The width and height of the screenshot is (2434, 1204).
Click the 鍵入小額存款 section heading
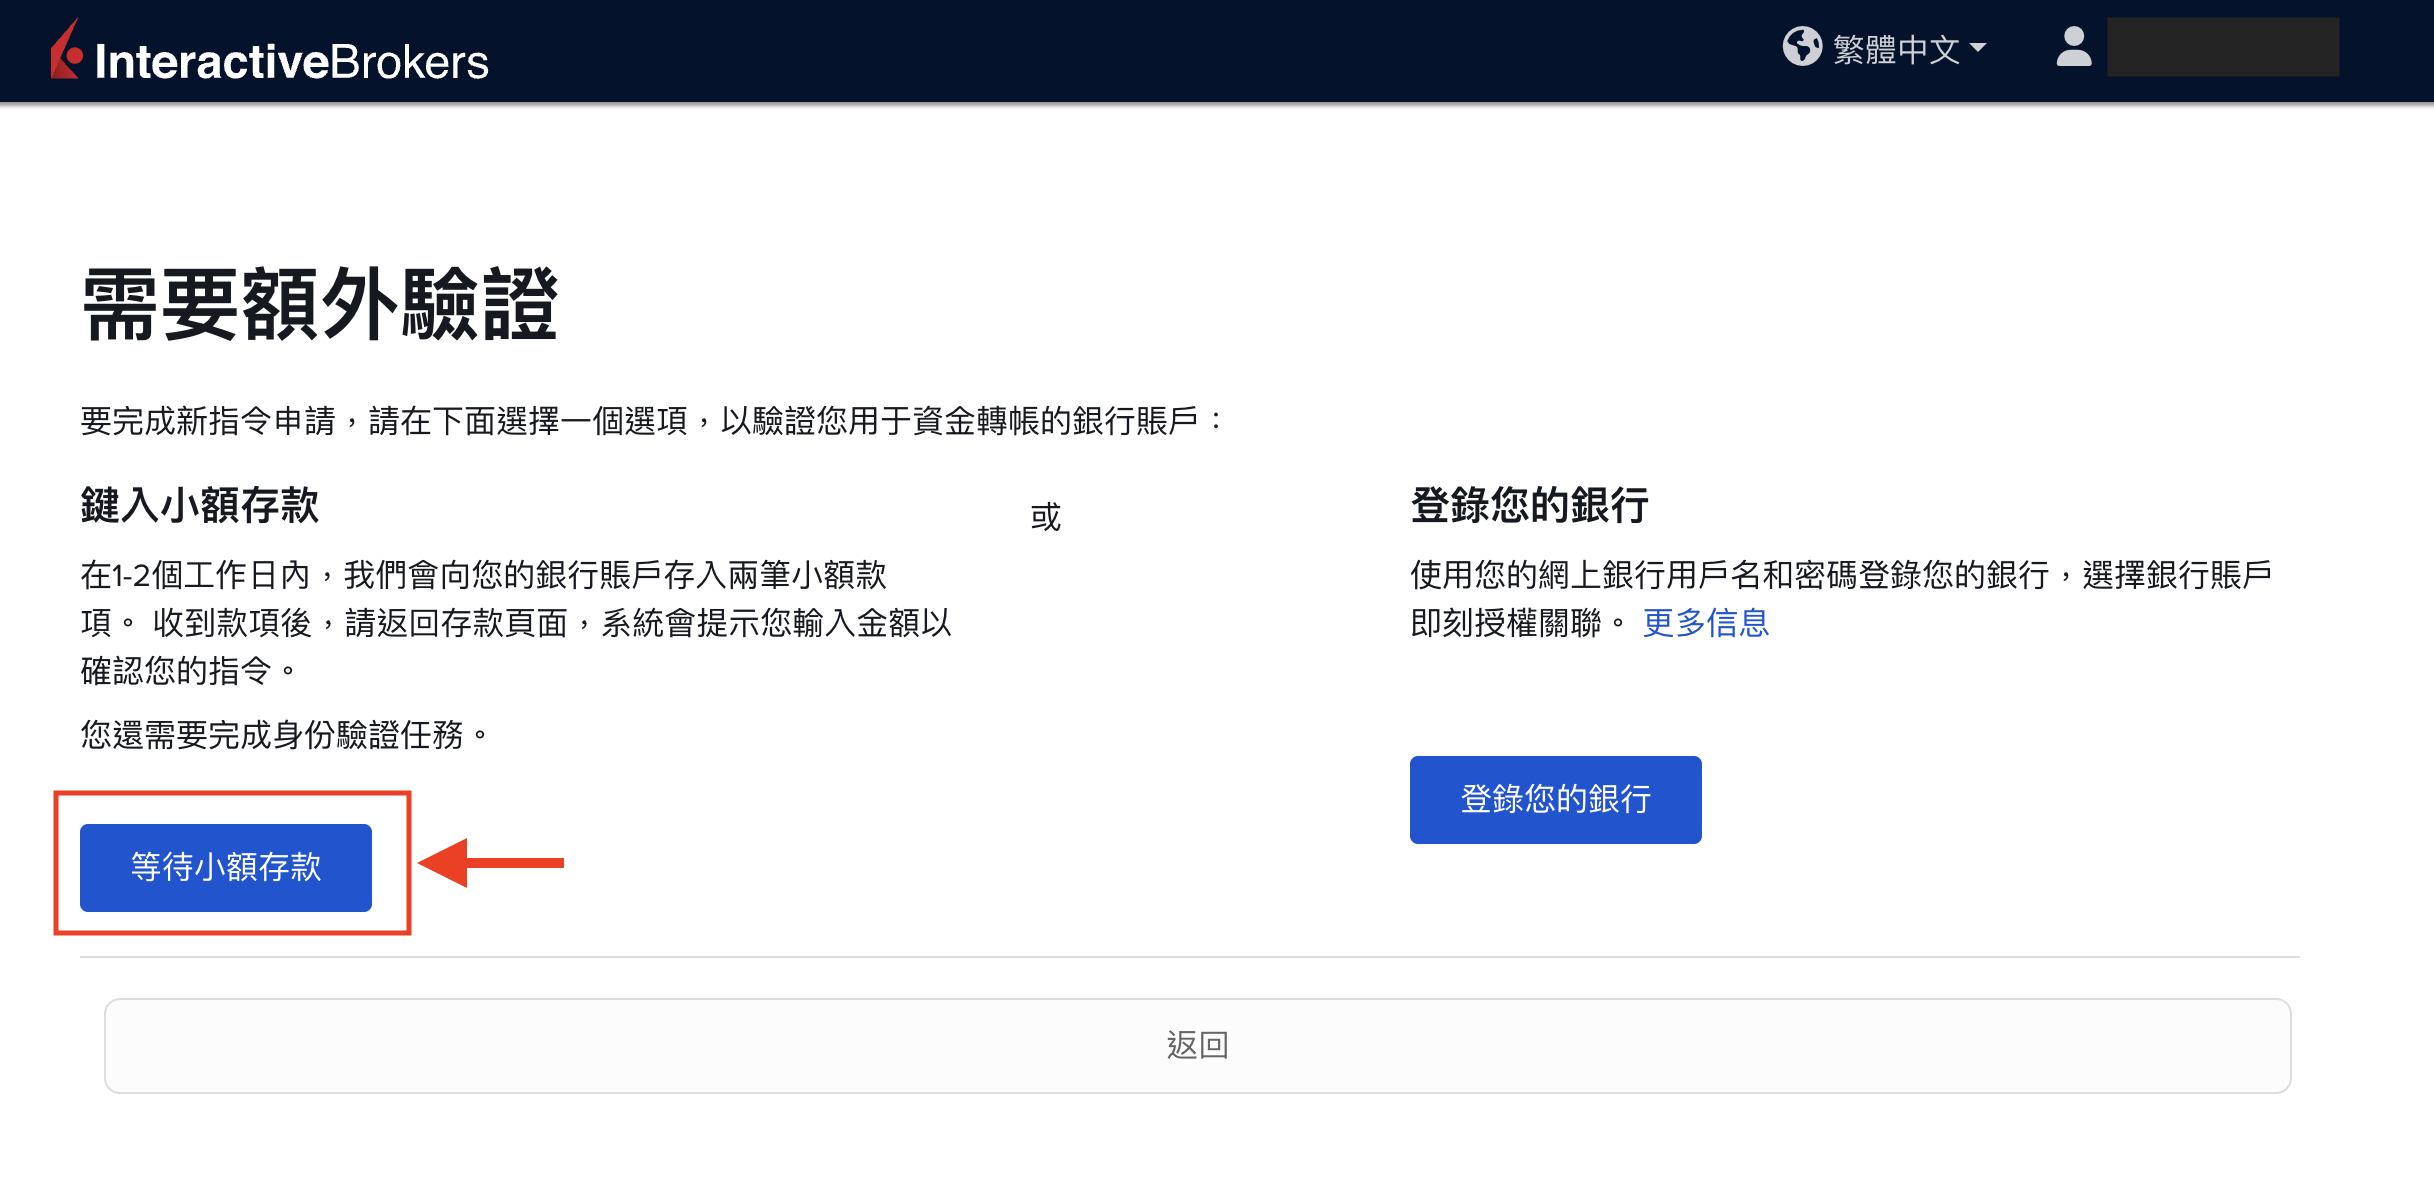[x=200, y=505]
